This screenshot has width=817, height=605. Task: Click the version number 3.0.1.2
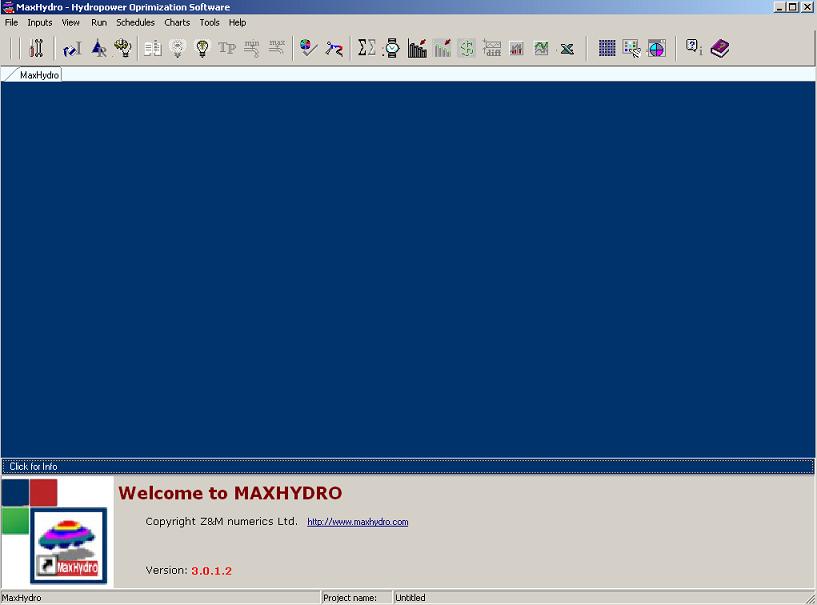(x=211, y=571)
